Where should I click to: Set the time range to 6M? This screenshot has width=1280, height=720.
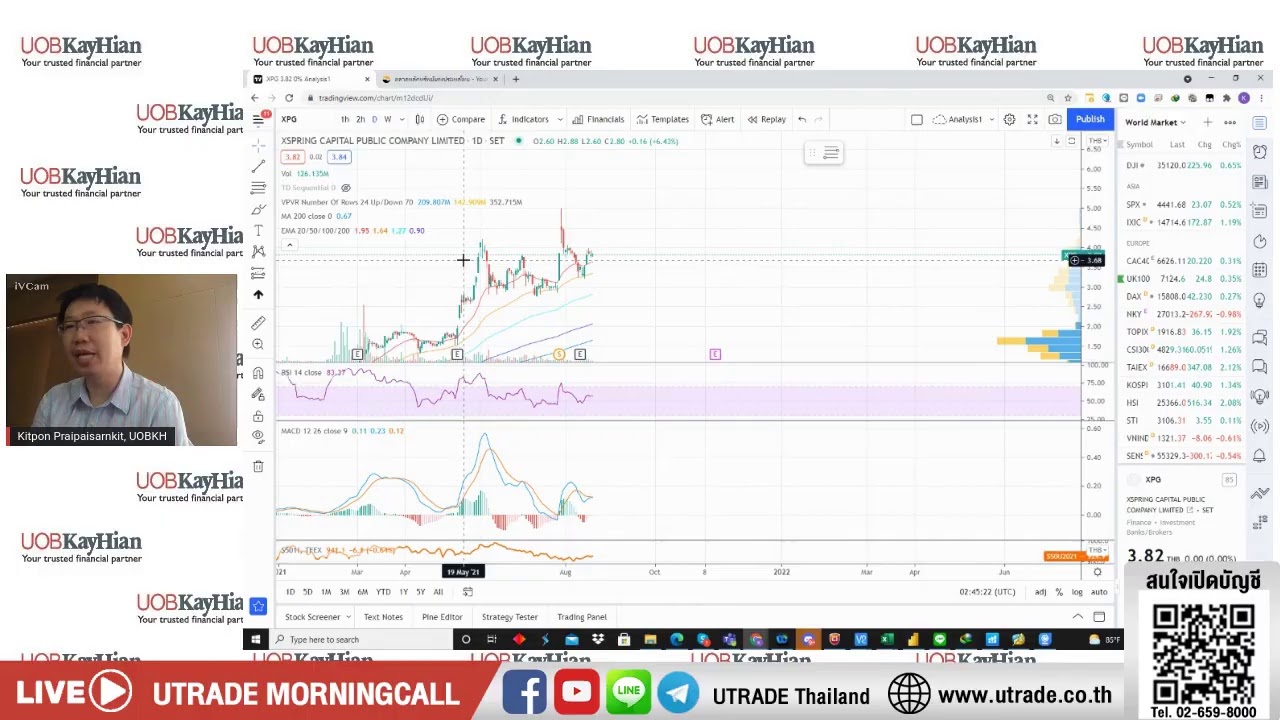pyautogui.click(x=362, y=592)
